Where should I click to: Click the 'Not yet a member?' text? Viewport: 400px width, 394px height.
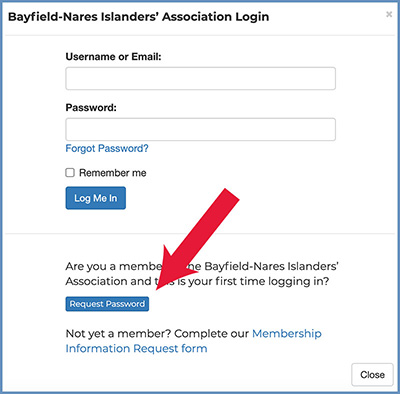pos(118,333)
